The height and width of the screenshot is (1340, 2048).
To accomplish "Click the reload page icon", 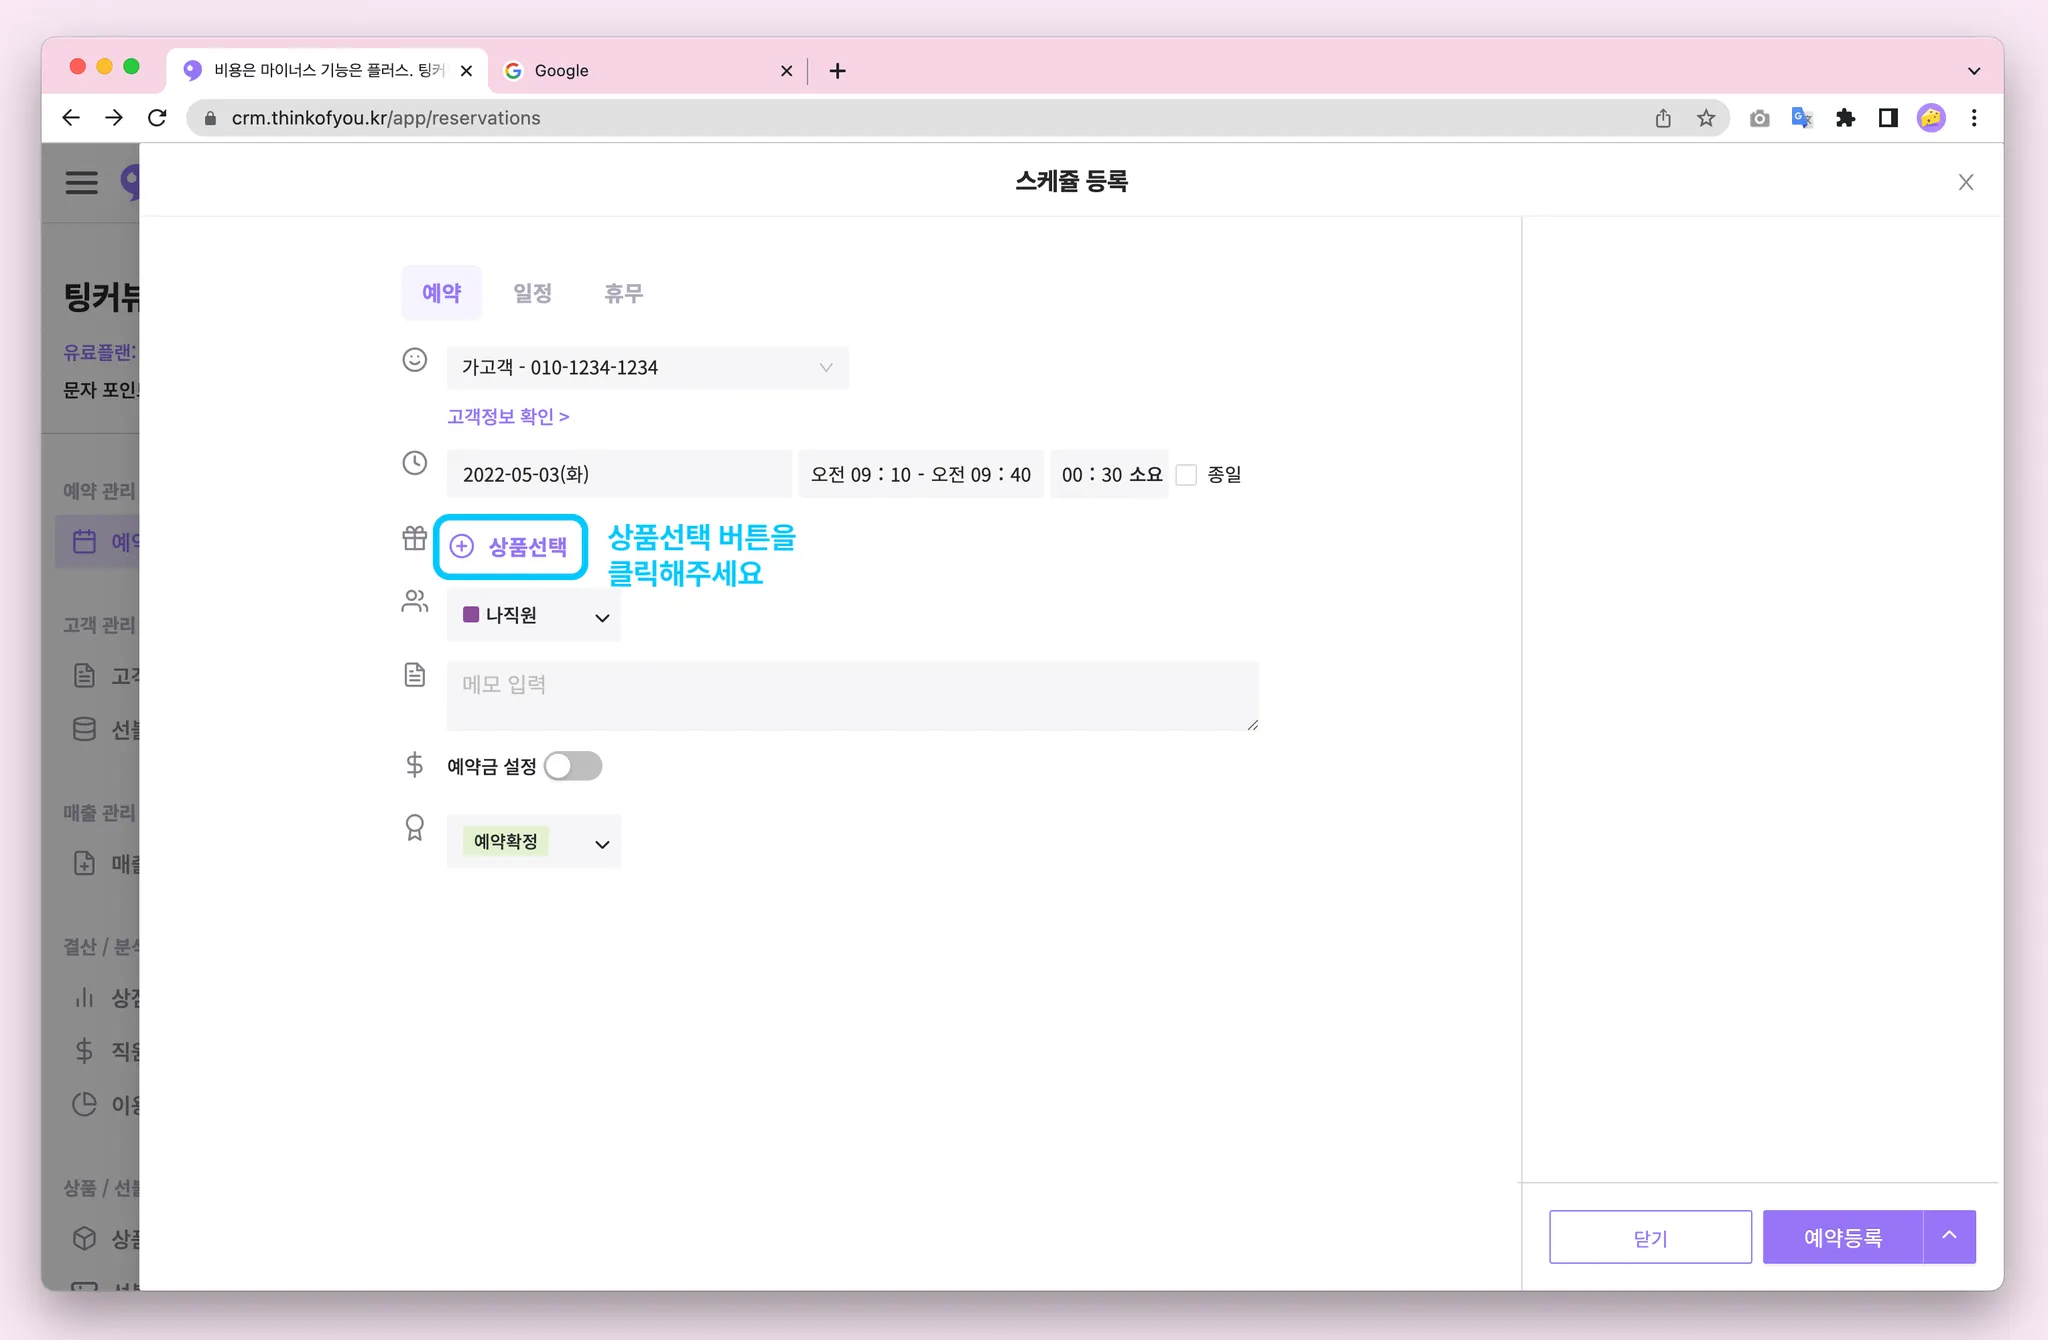I will 157,118.
